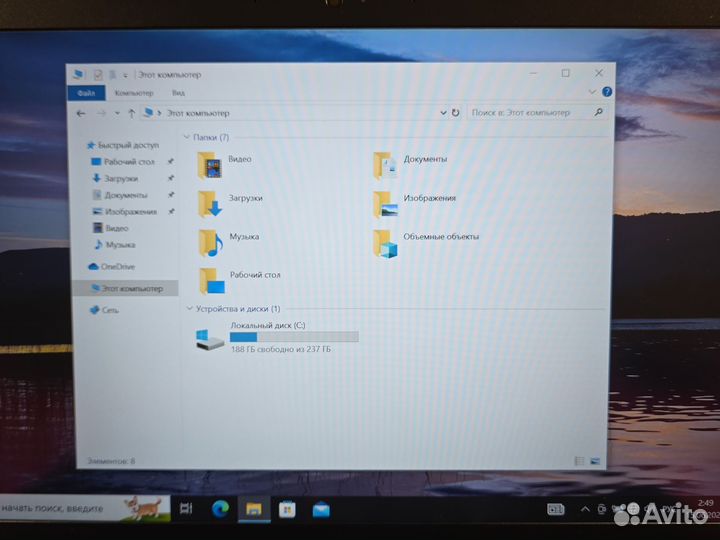Open Mail app from the taskbar
The height and width of the screenshot is (540, 720).
pyautogui.click(x=321, y=509)
